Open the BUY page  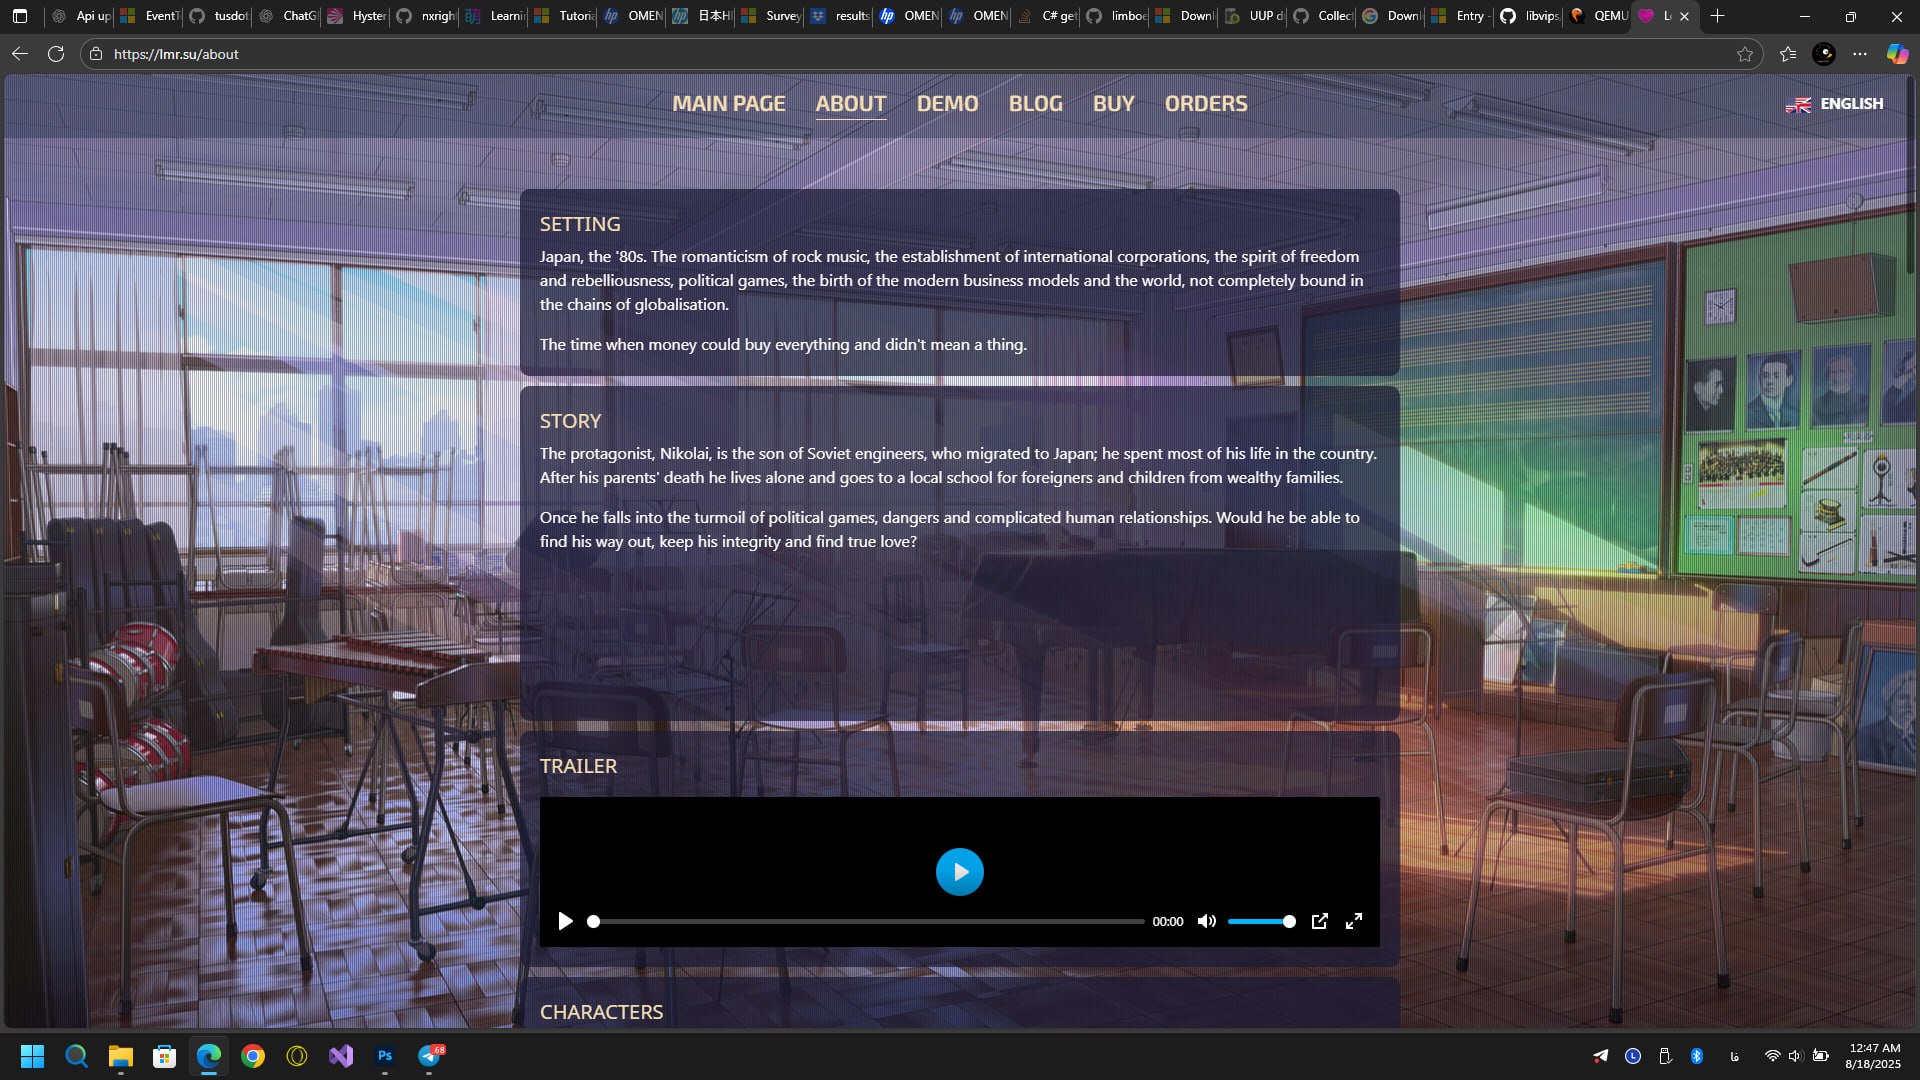[x=1113, y=104]
